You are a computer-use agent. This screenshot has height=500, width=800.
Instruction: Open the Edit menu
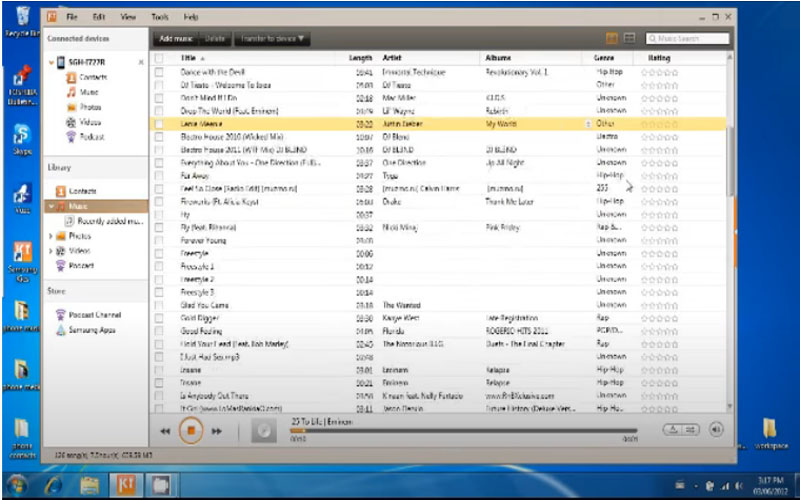(x=98, y=17)
